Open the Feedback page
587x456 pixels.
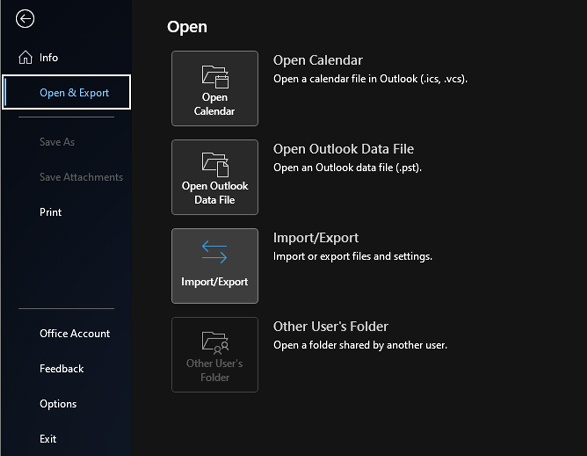click(x=66, y=369)
